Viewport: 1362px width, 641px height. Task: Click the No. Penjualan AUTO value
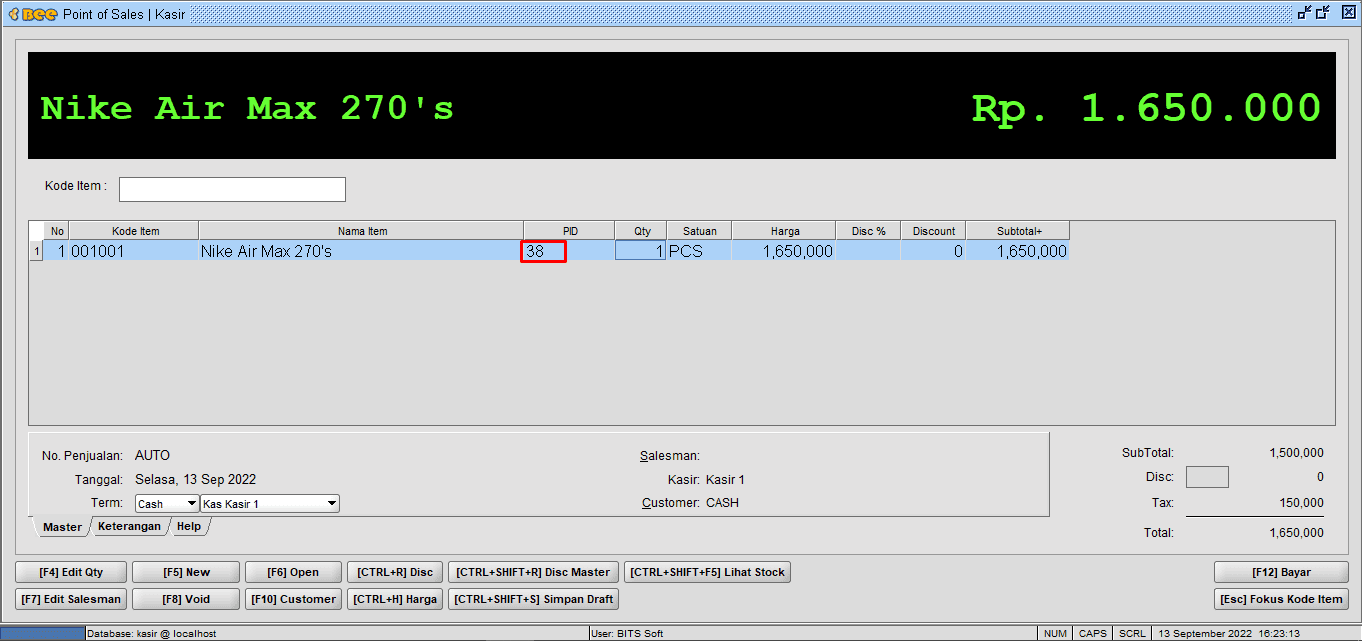click(152, 456)
